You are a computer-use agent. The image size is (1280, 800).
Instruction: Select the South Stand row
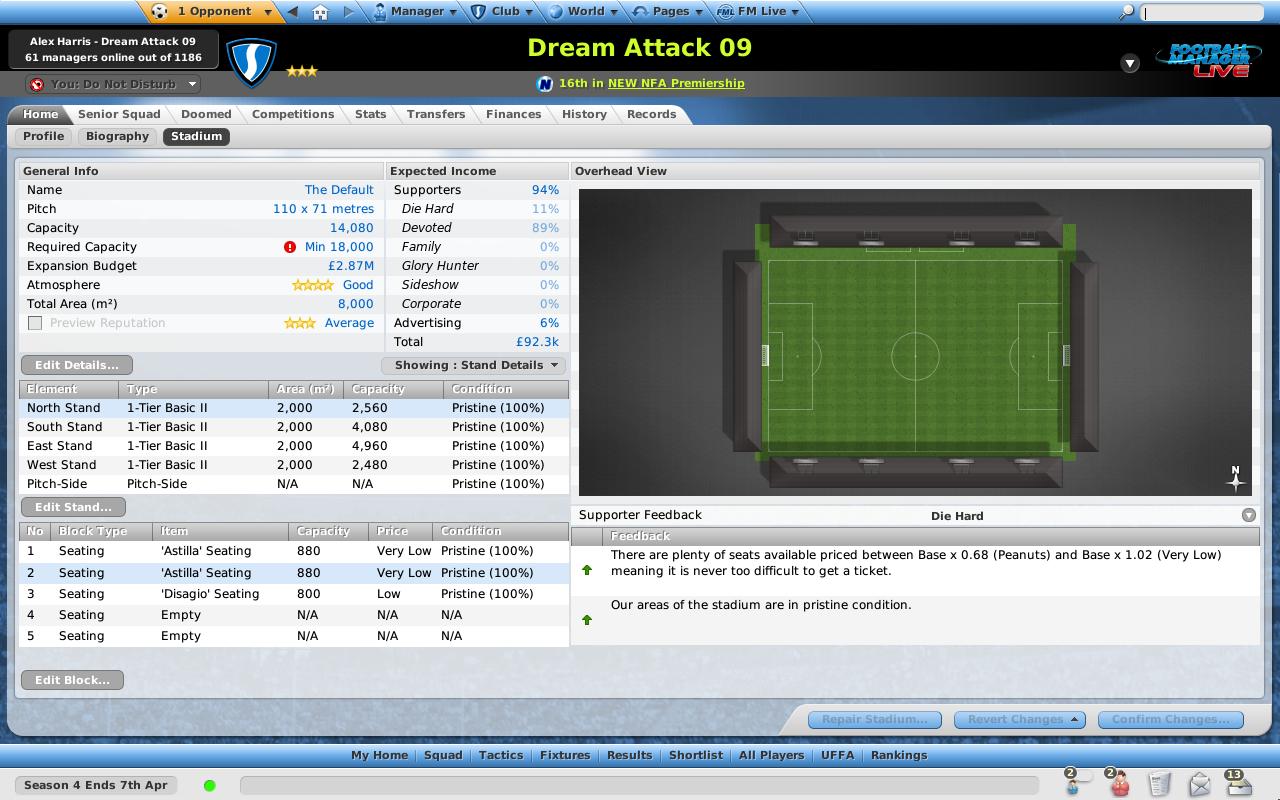click(294, 427)
